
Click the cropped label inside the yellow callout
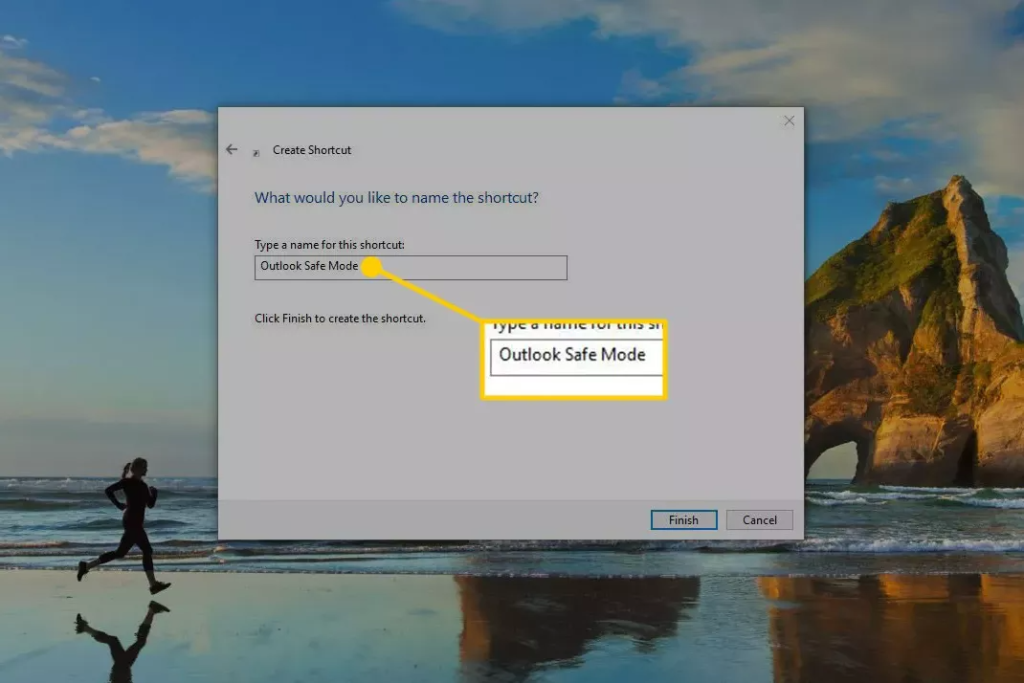click(x=575, y=327)
